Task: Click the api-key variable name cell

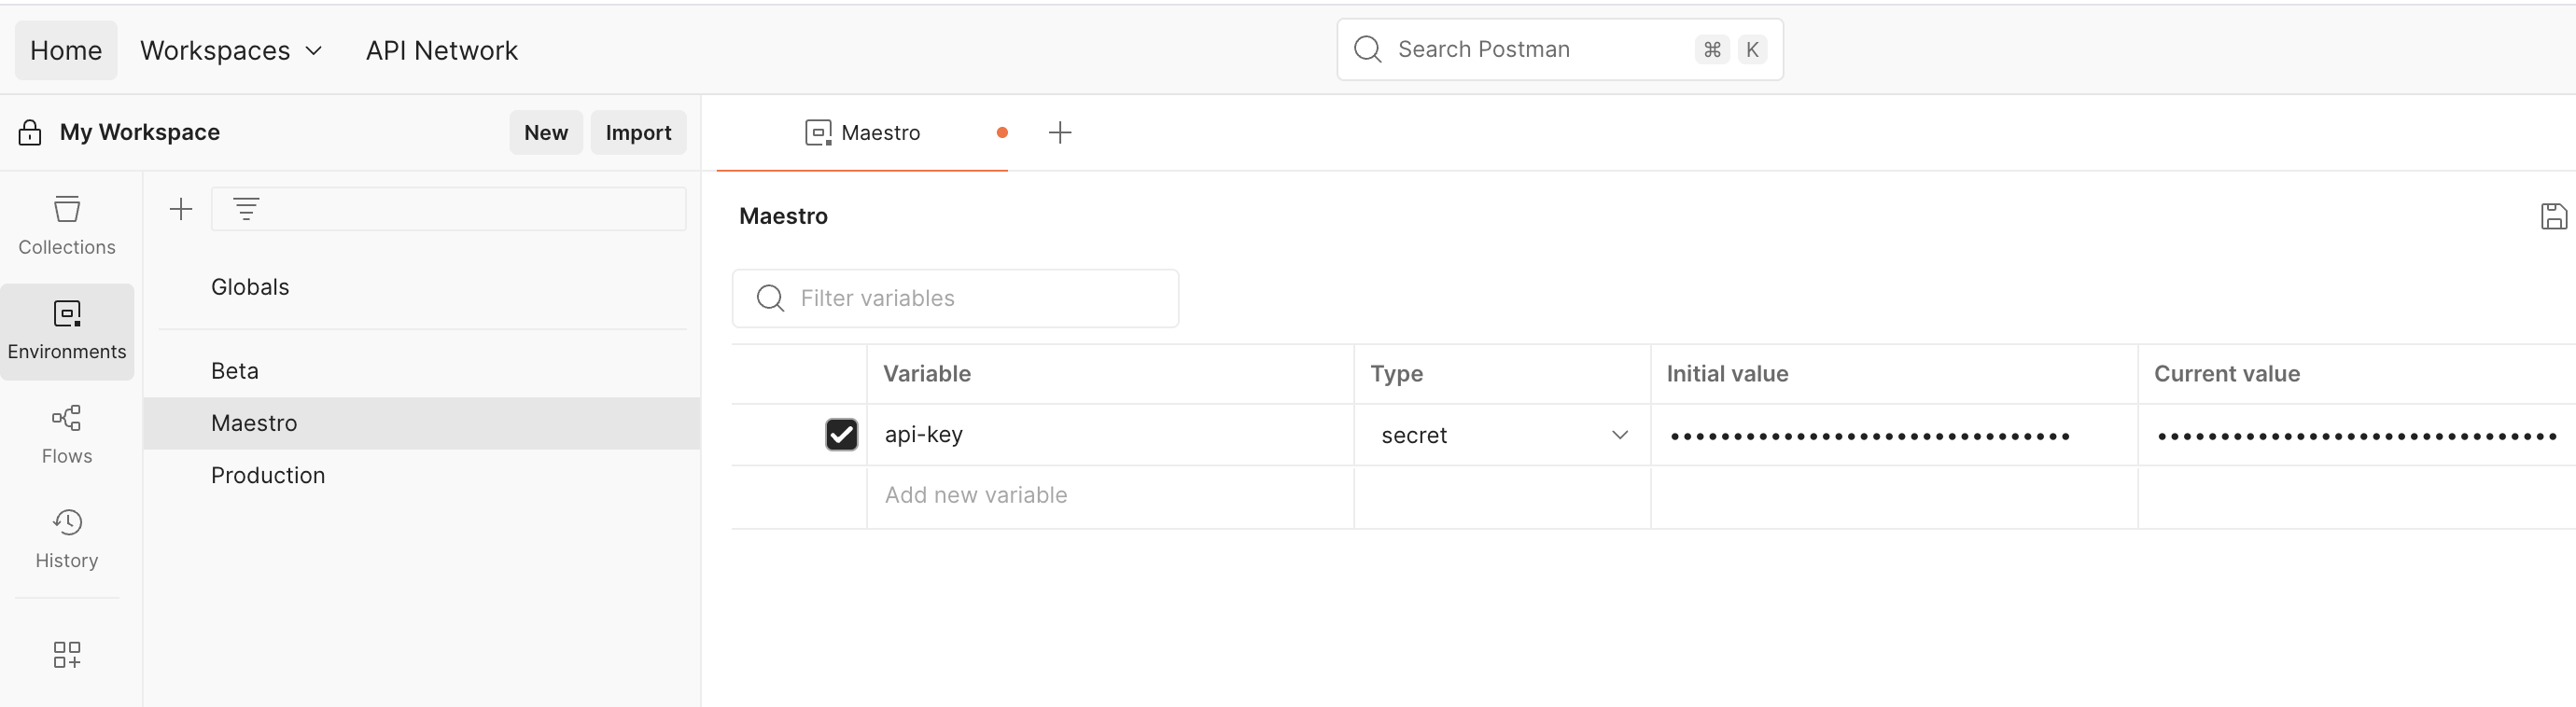Action: coord(1110,435)
